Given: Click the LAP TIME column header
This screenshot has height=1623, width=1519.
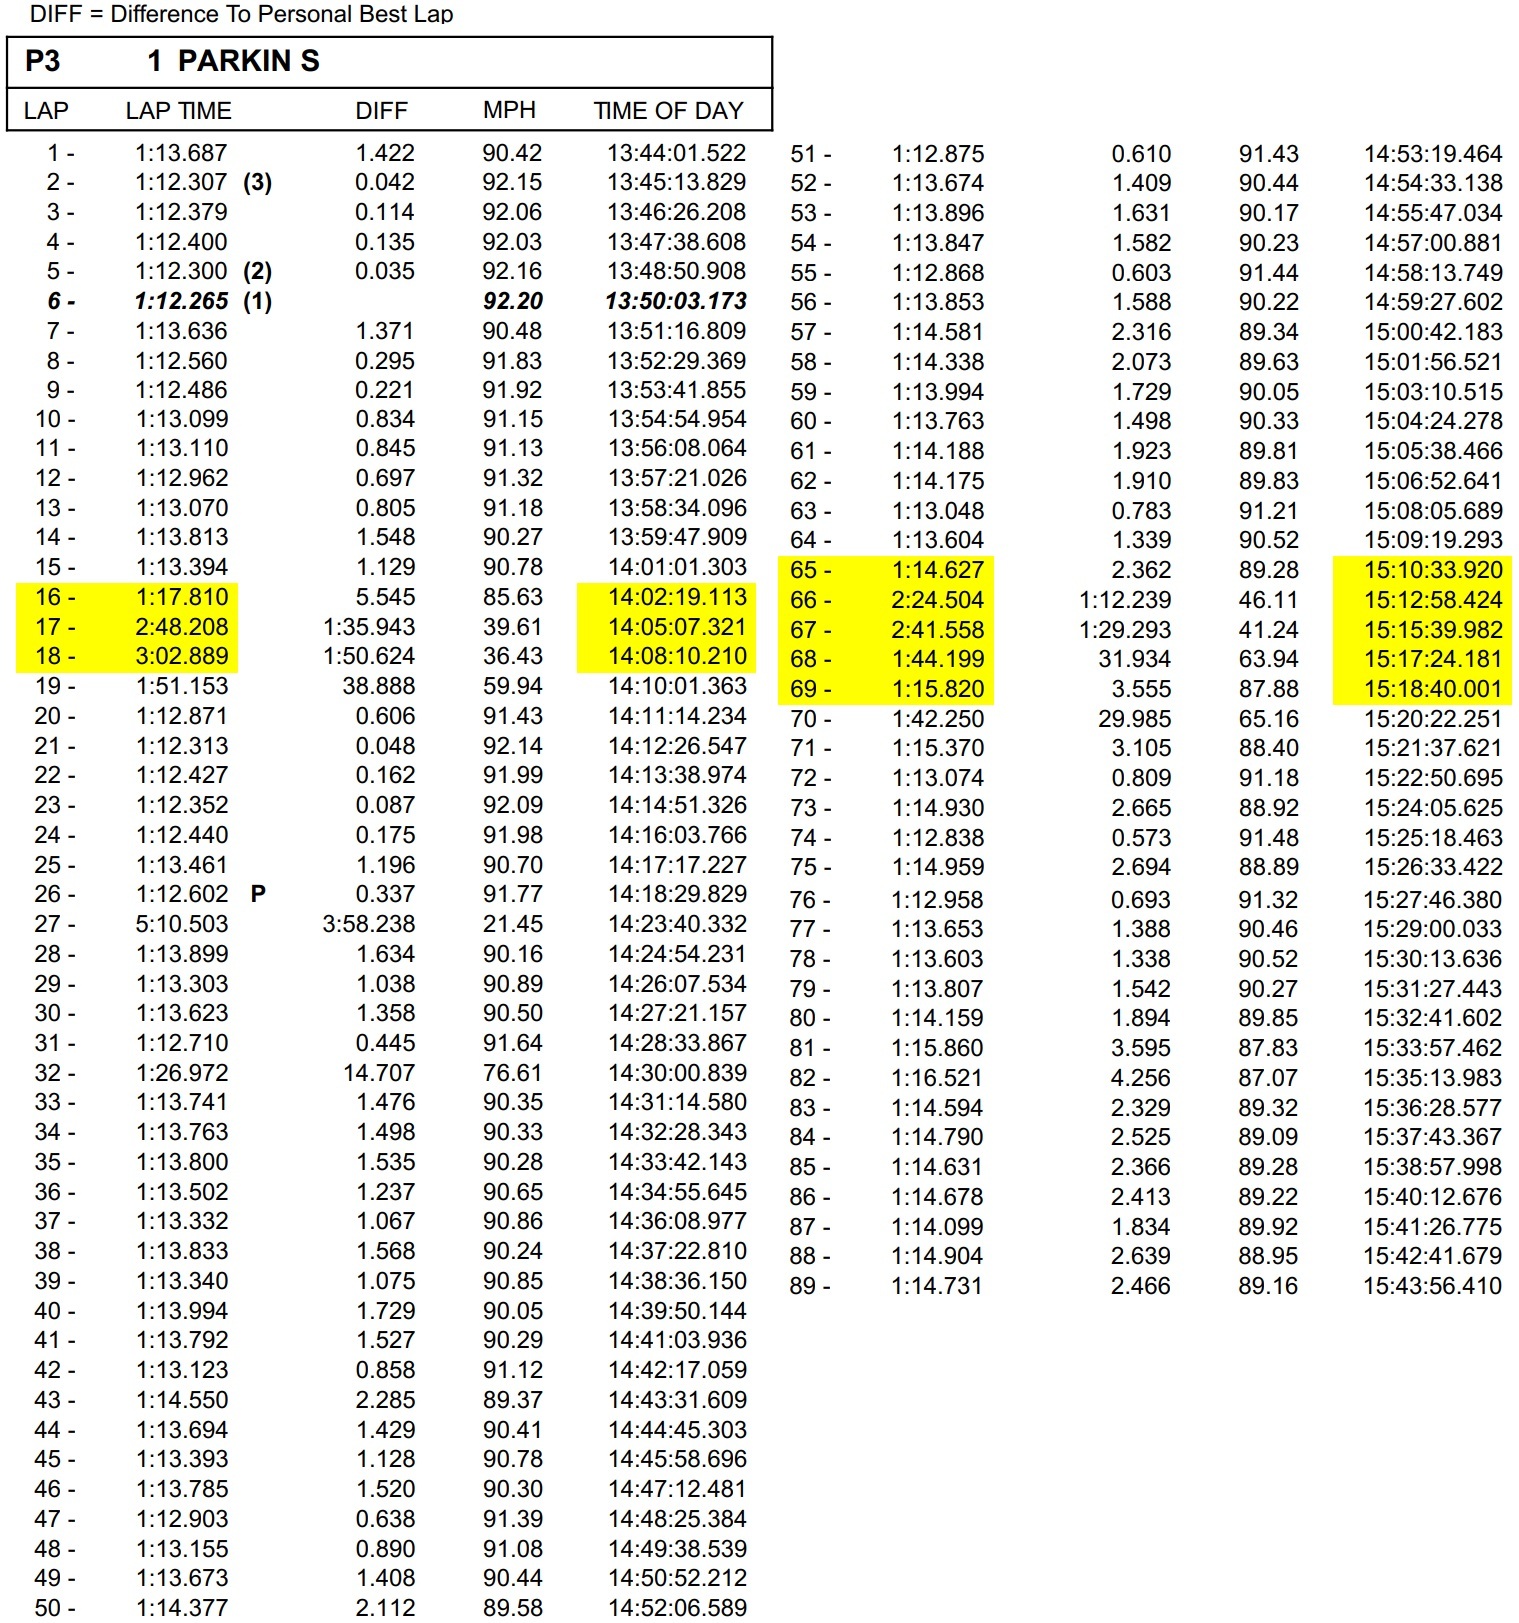Looking at the screenshot, I should pos(178,111).
